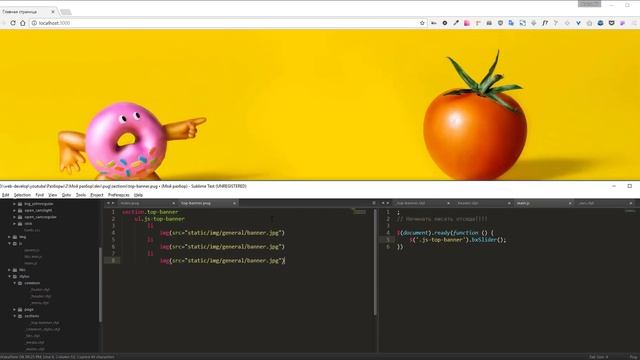Screen dimensions: 640x360
Task: Open the Project menu
Action: (97, 195)
